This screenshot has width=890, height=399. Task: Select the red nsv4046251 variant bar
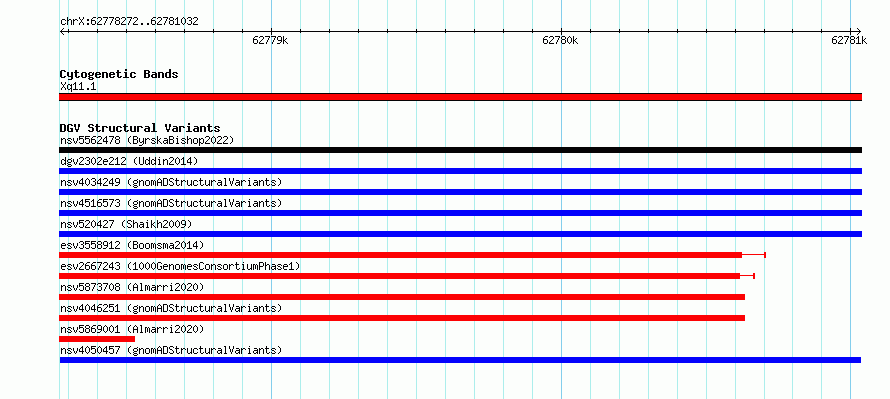[x=402, y=318]
